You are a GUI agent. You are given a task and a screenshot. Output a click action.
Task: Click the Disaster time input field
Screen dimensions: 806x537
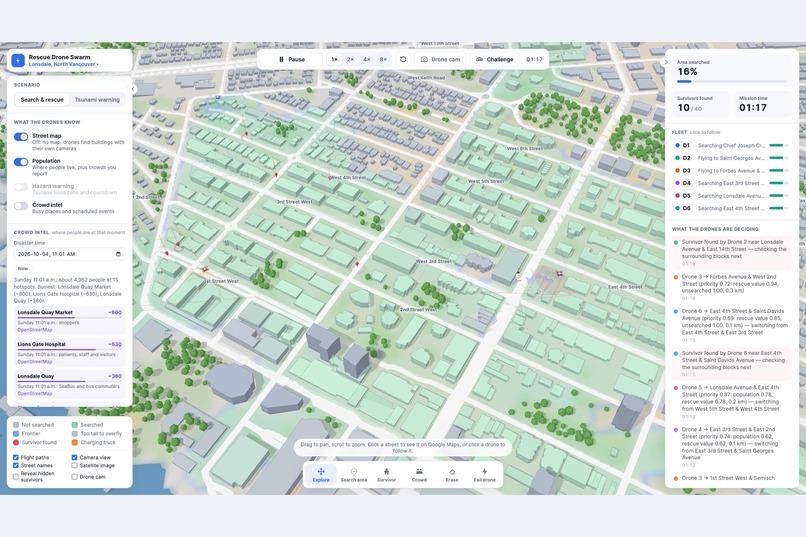[x=69, y=254]
